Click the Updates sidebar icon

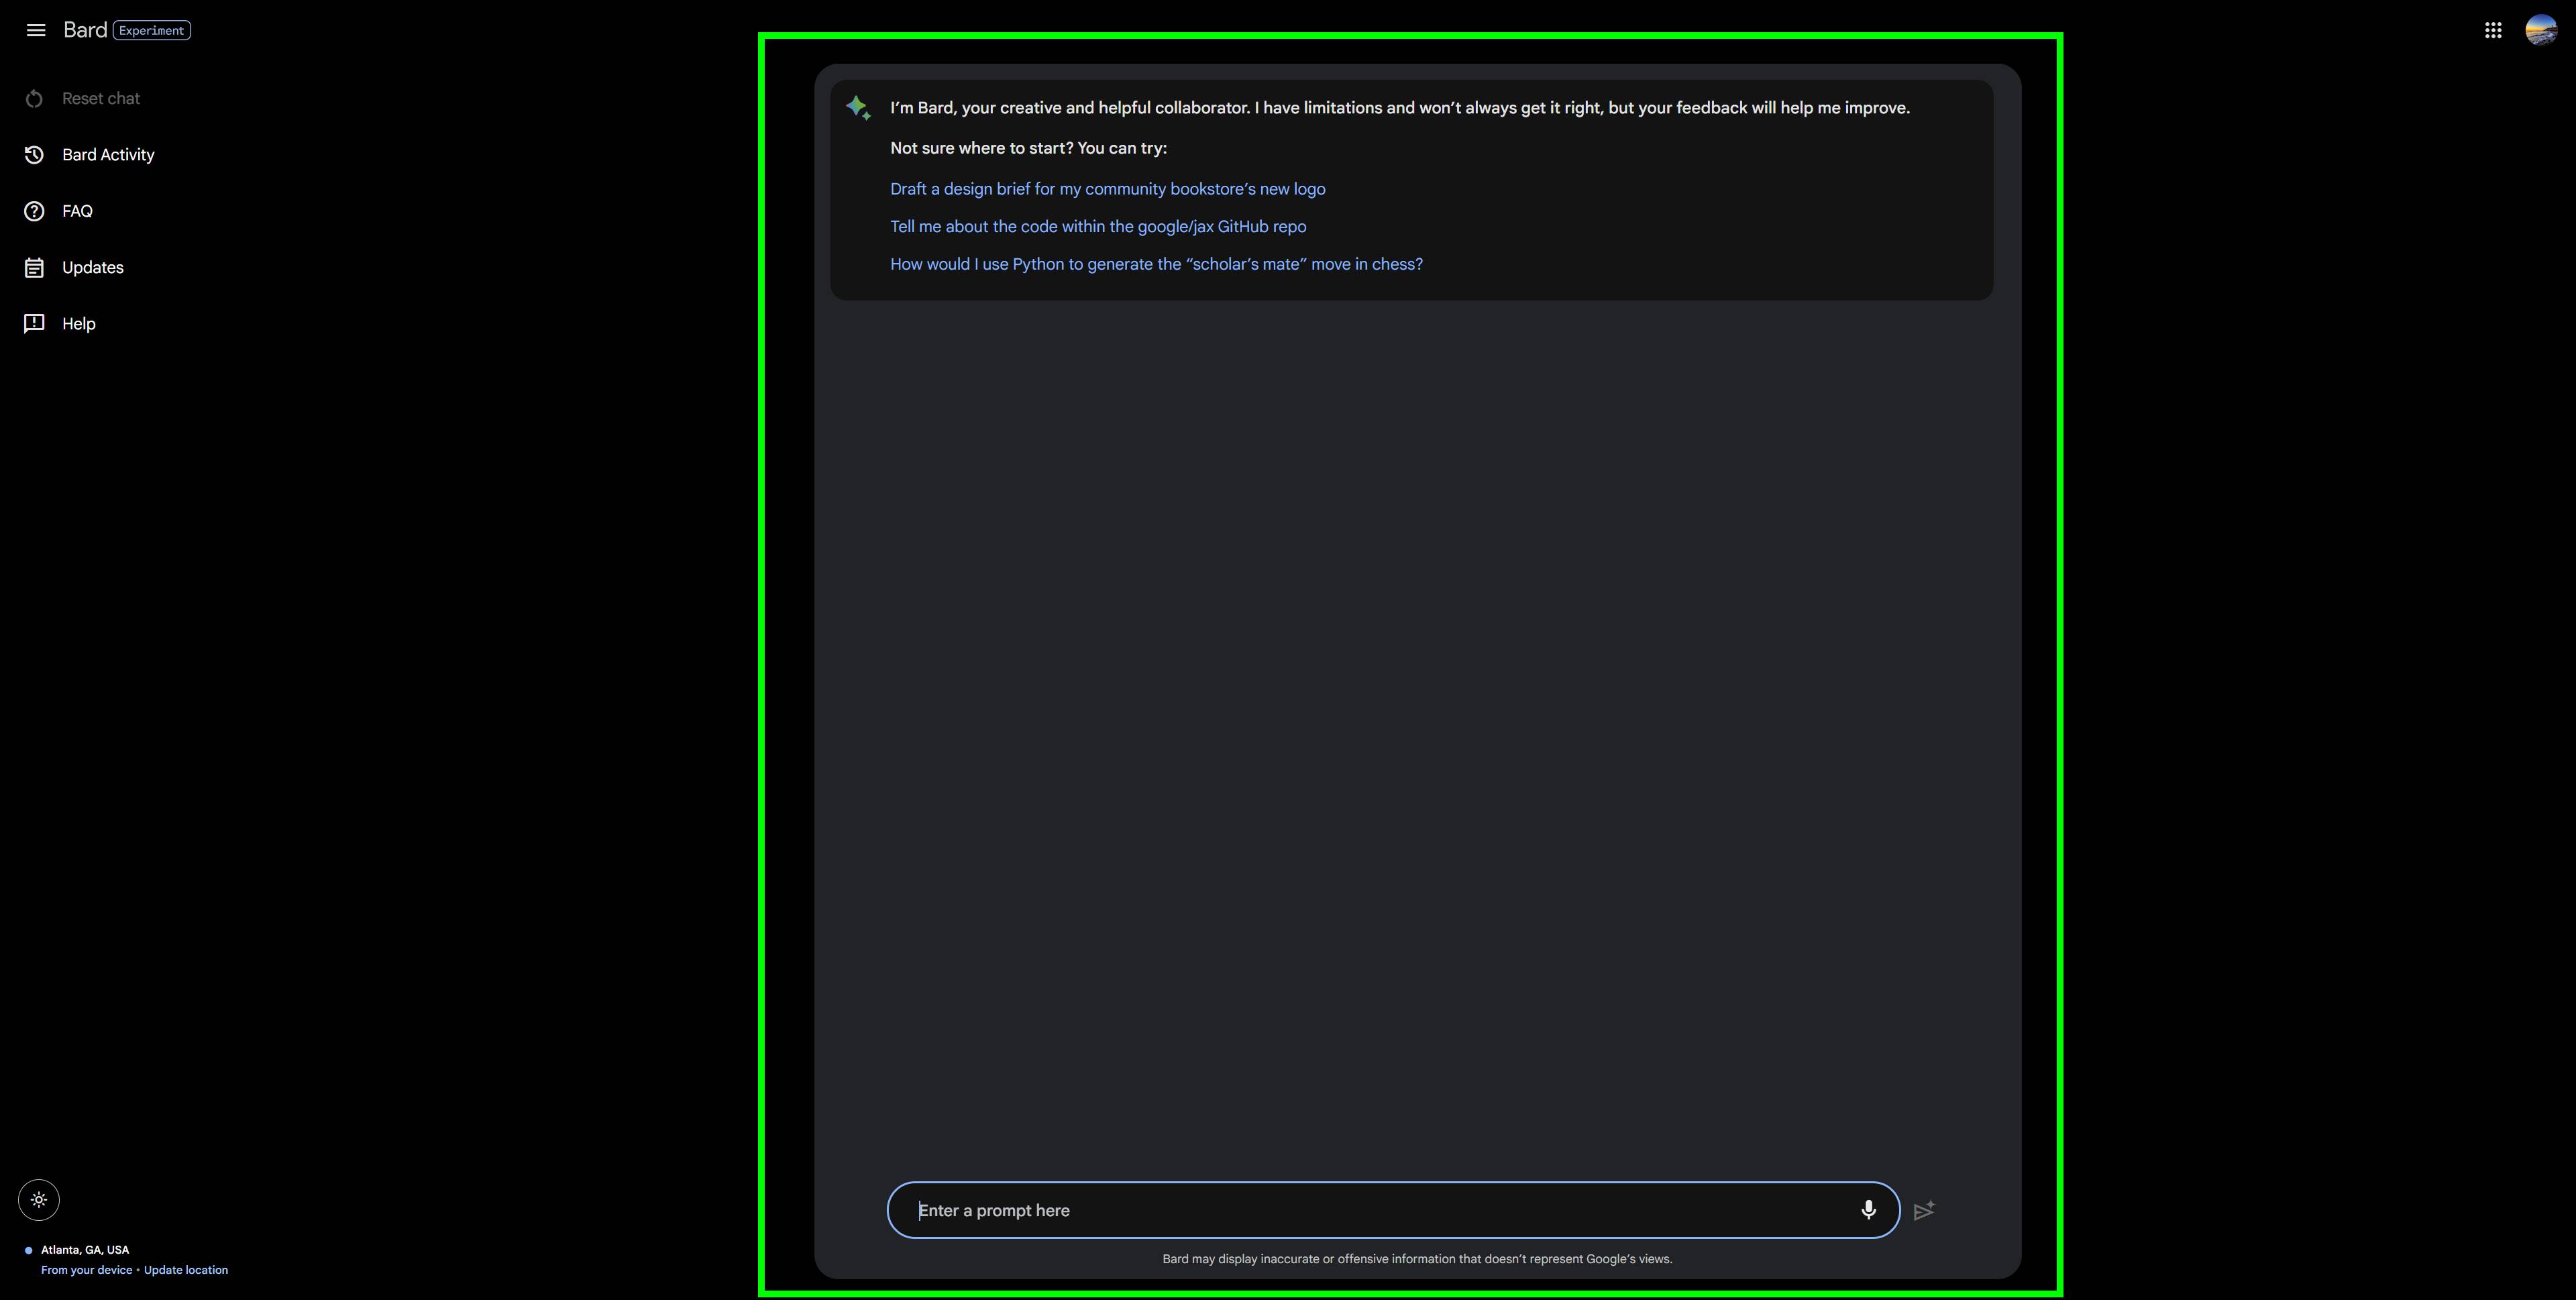(x=33, y=267)
